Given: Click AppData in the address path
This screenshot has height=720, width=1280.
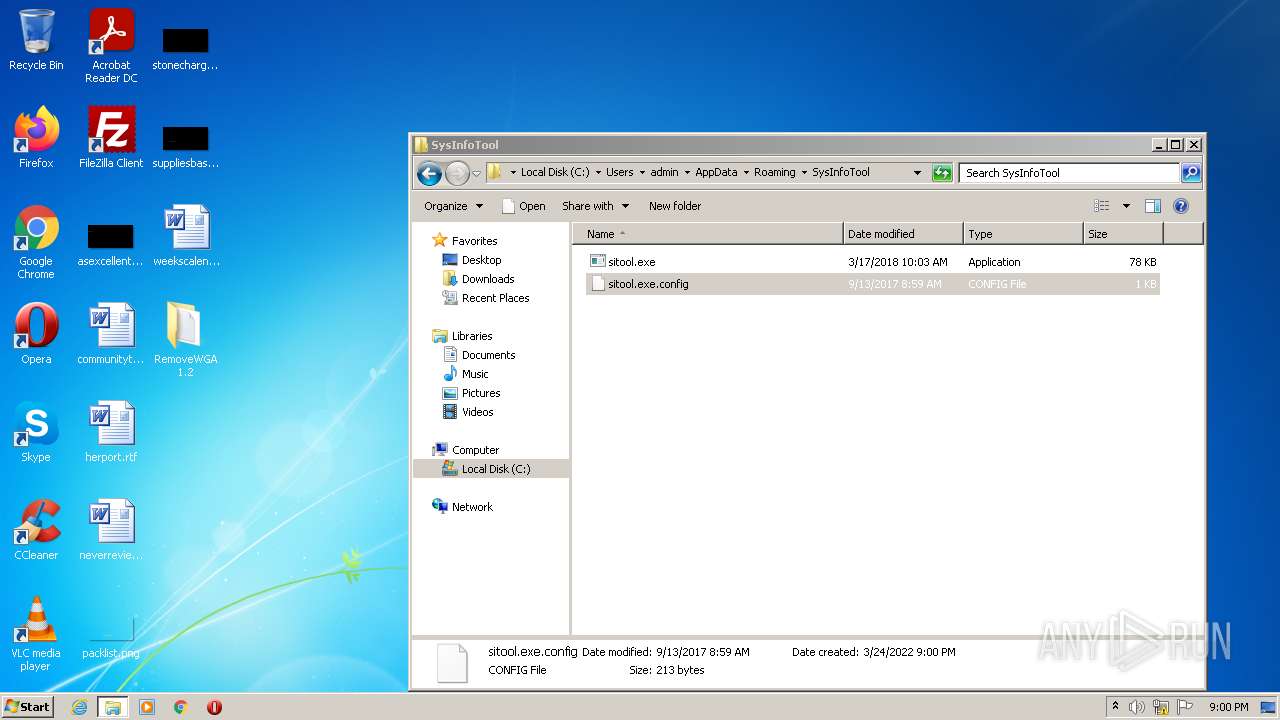Looking at the screenshot, I should tap(716, 173).
